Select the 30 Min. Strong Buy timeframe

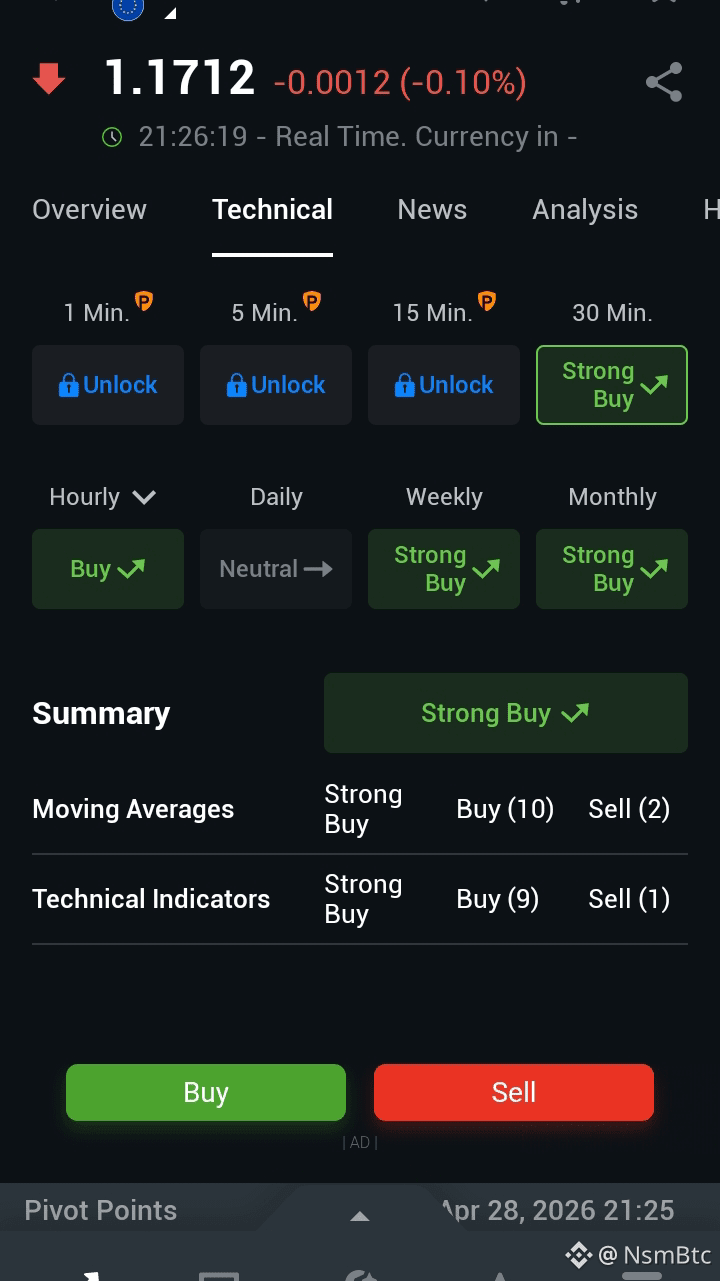[612, 385]
